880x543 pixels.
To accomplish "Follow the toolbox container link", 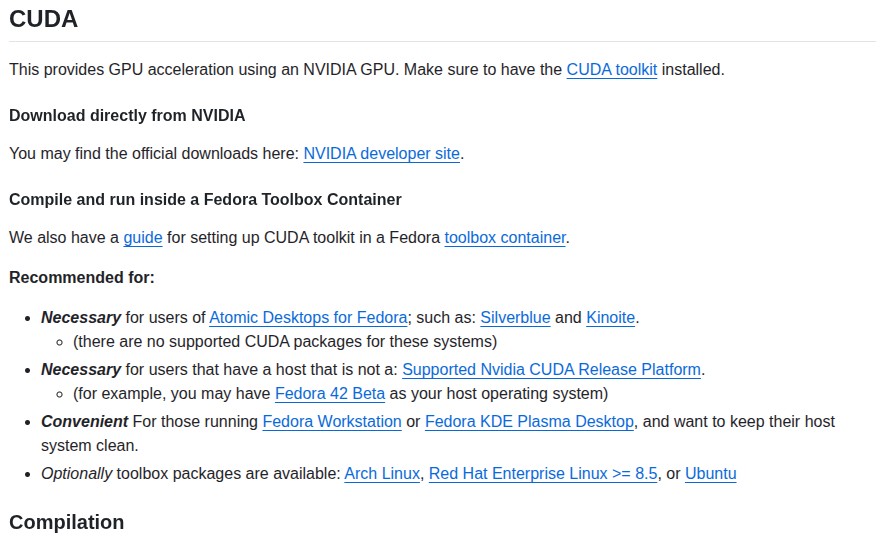I will click(505, 238).
